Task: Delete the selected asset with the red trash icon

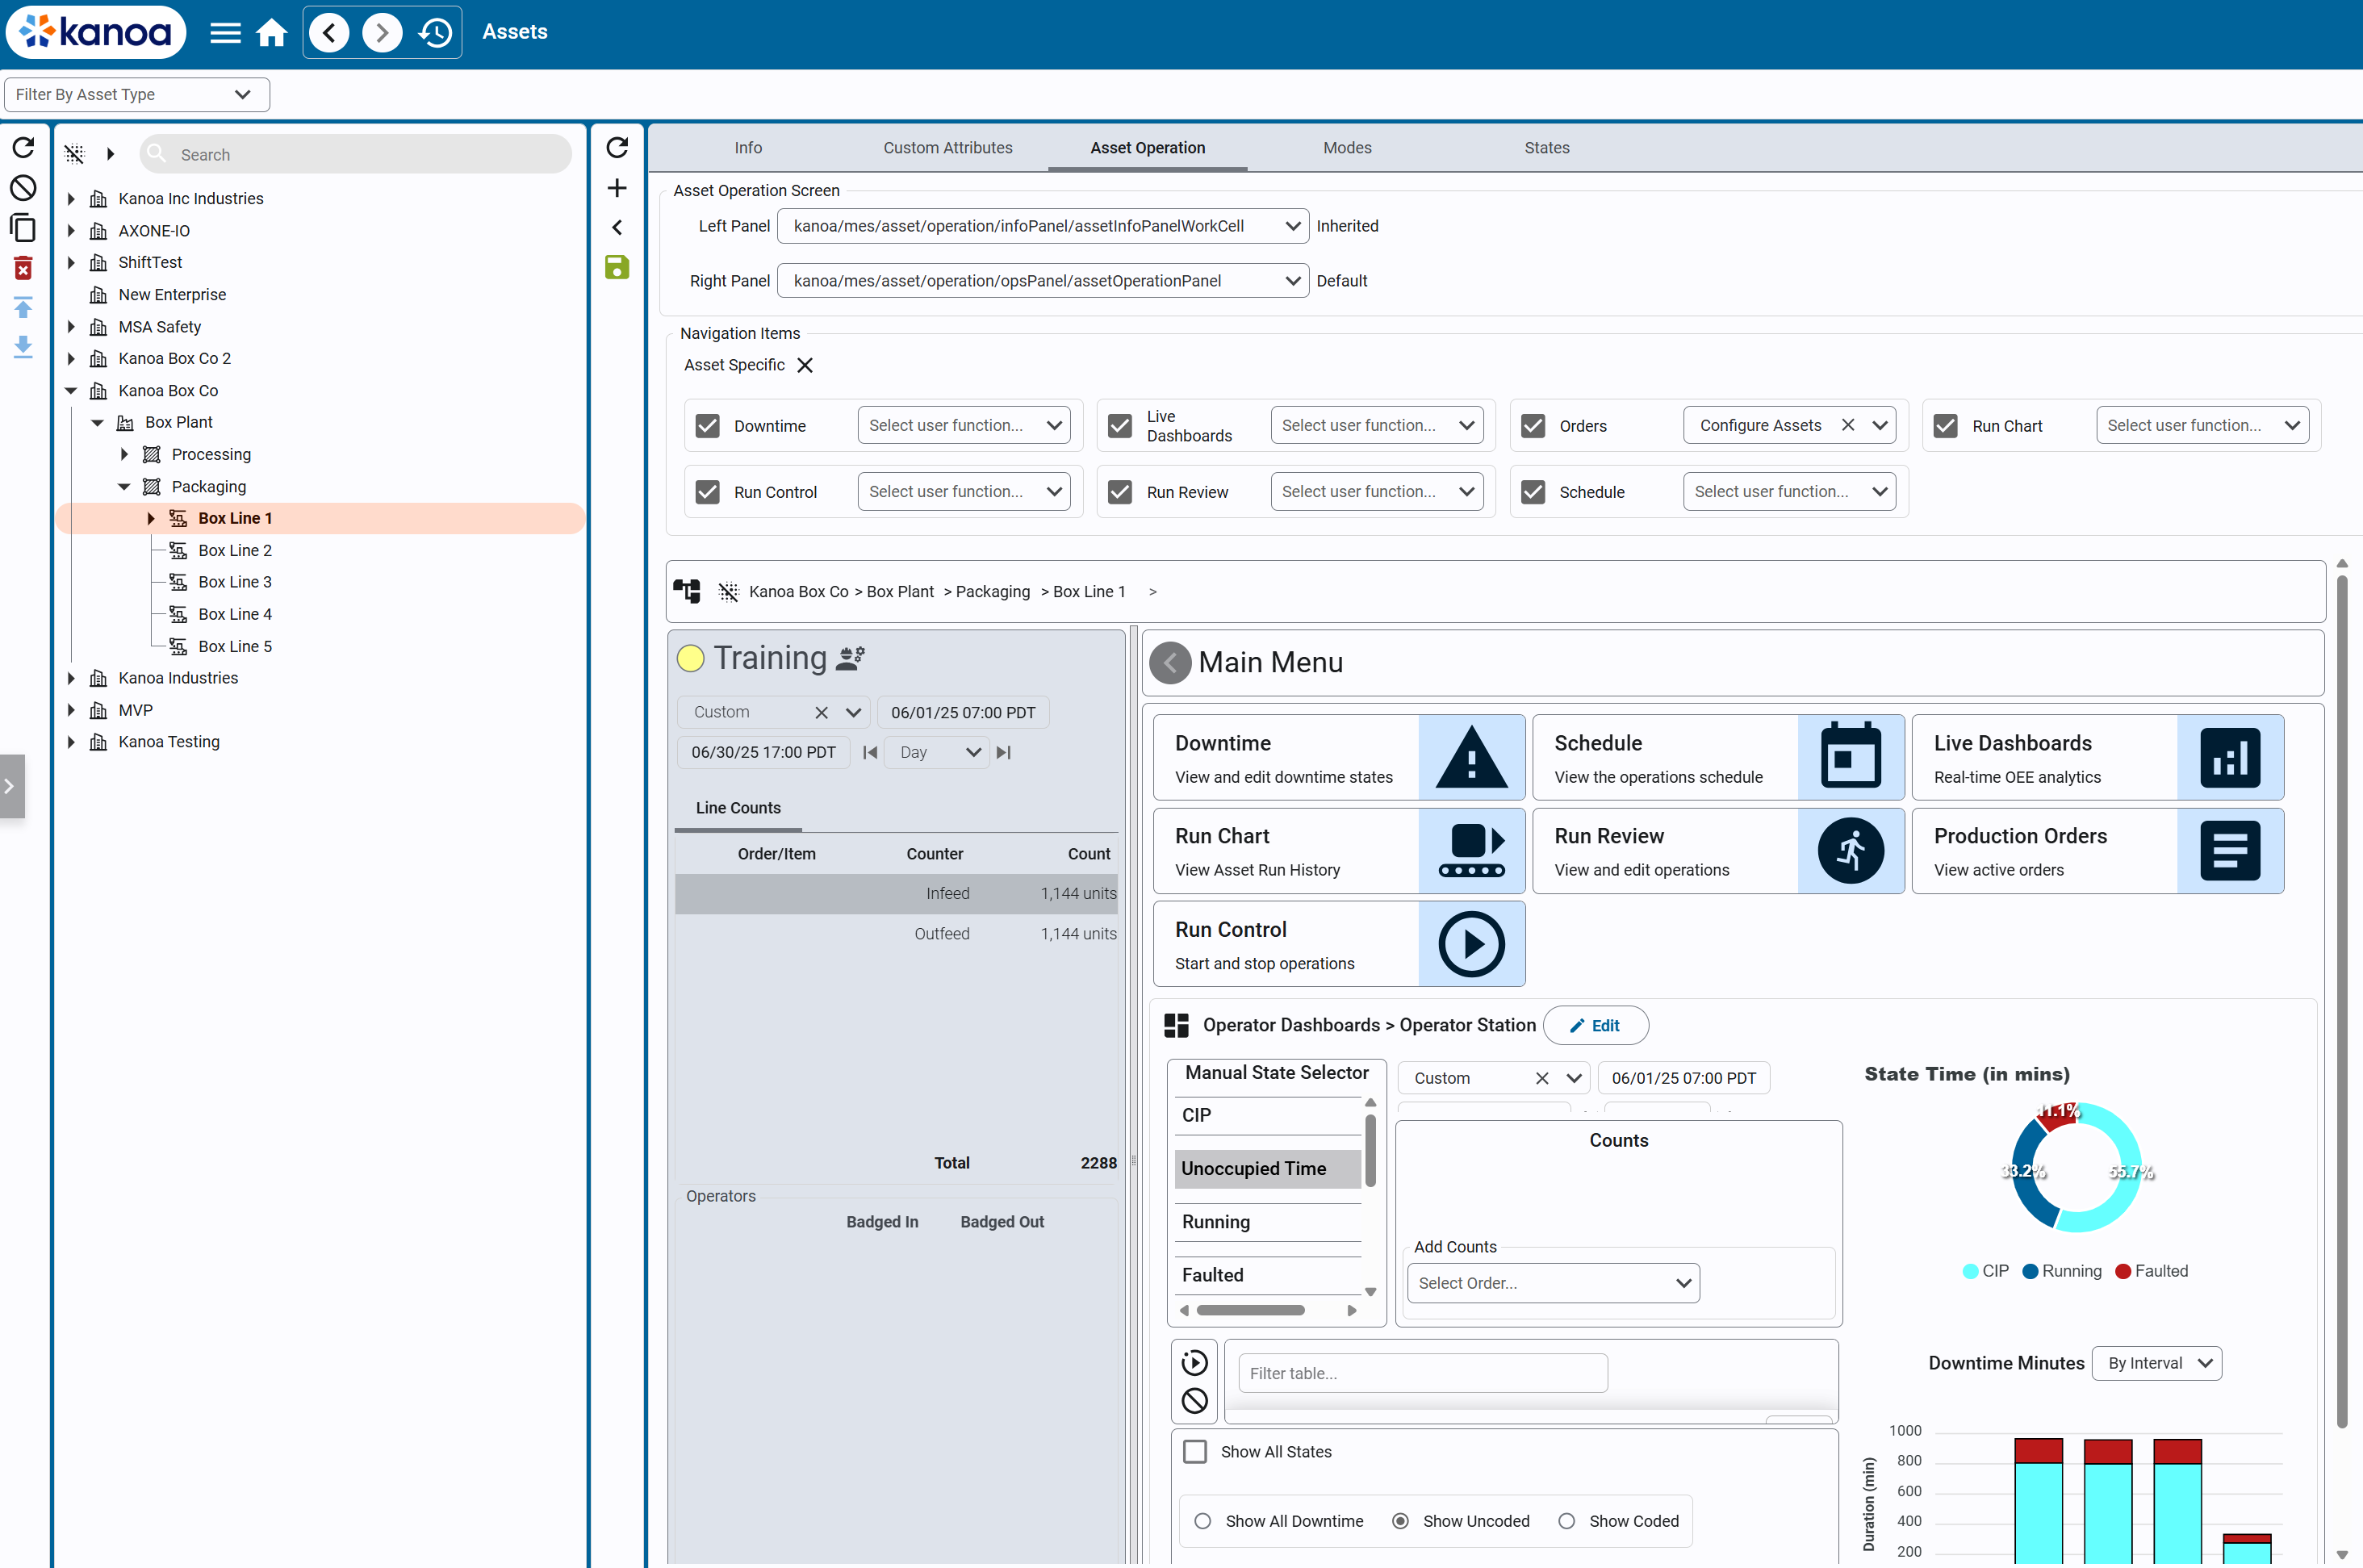Action: pos(23,268)
